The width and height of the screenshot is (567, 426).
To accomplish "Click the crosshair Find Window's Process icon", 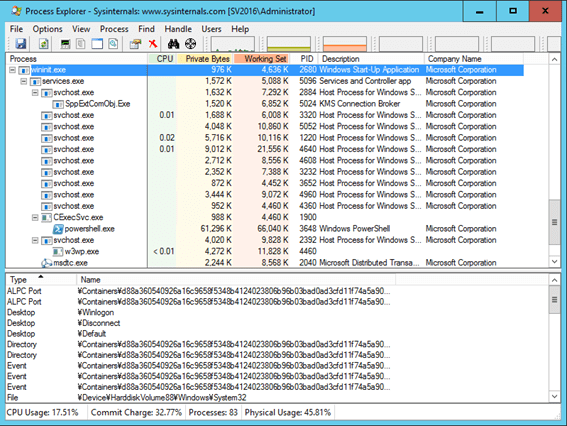I will (x=191, y=44).
